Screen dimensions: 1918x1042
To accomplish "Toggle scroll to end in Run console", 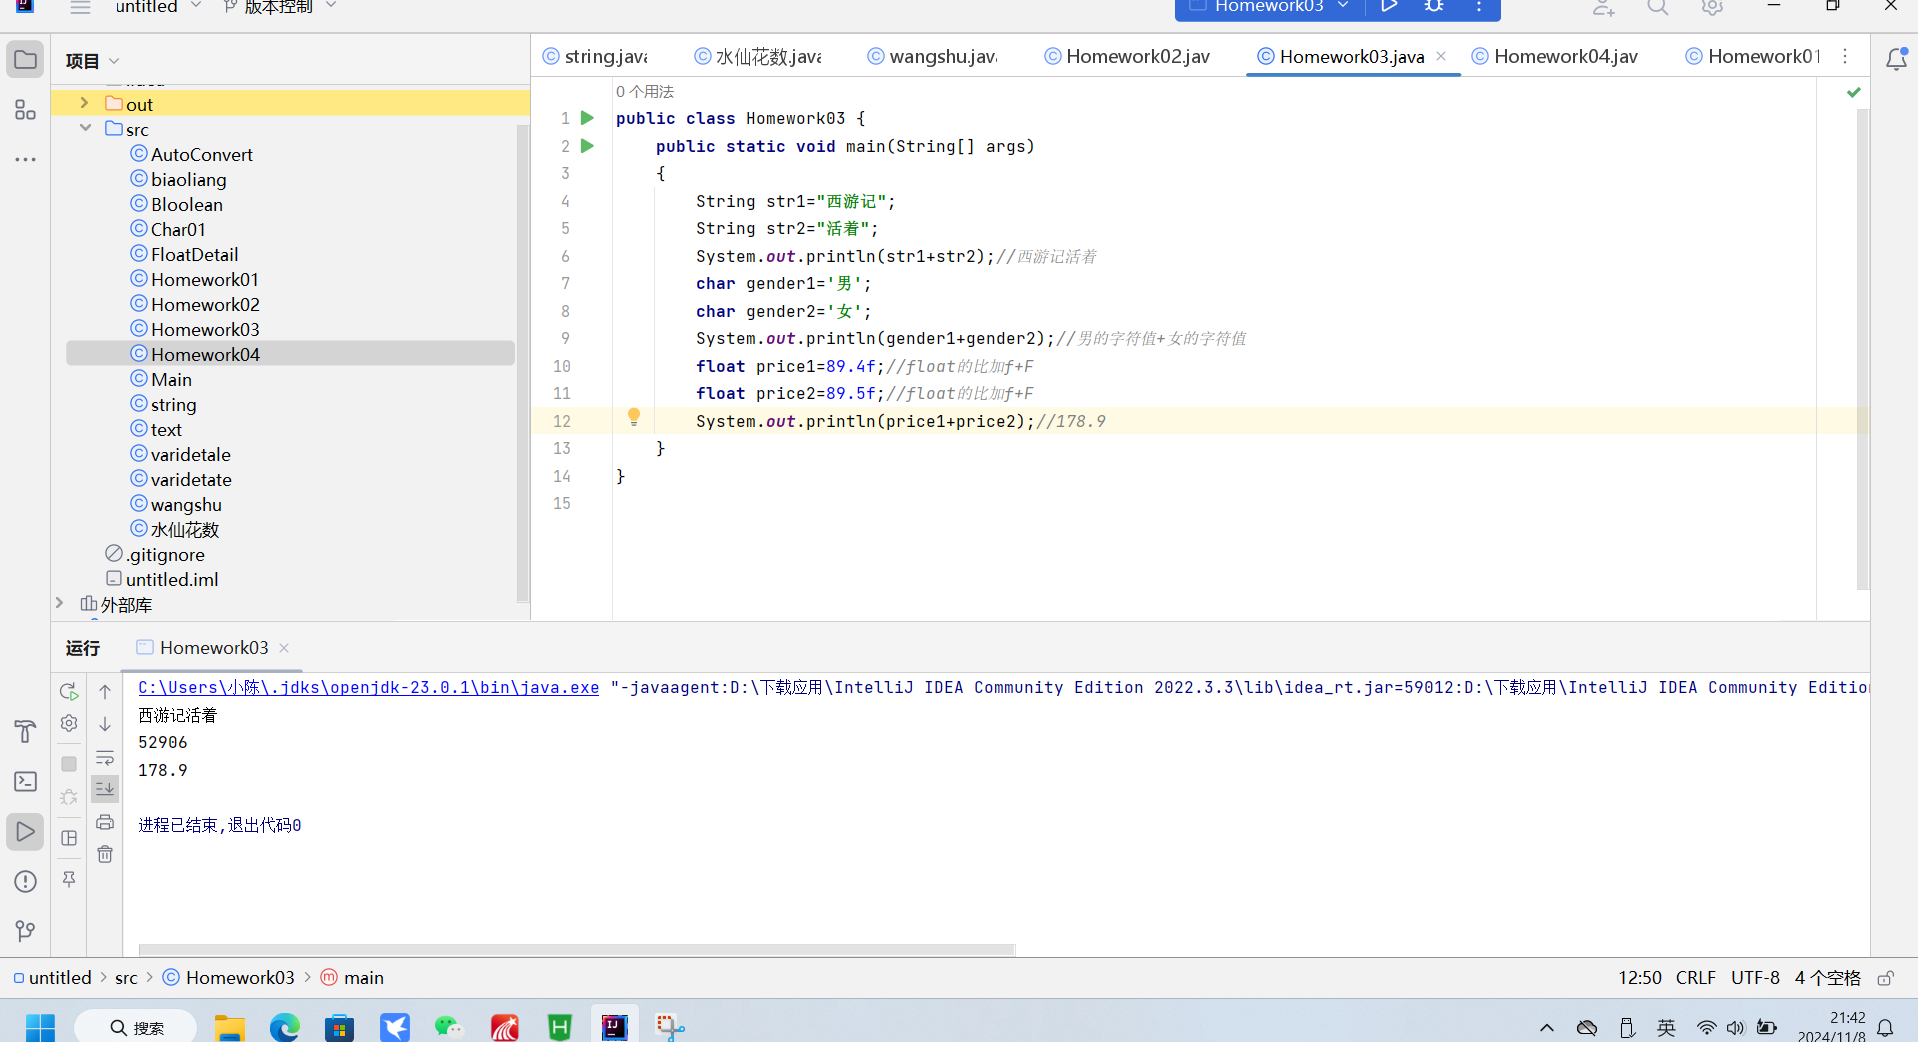I will click(105, 789).
